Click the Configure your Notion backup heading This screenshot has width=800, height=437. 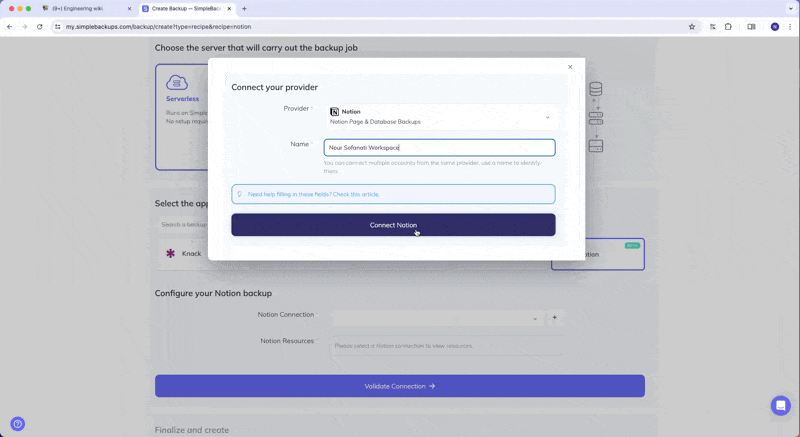click(213, 293)
